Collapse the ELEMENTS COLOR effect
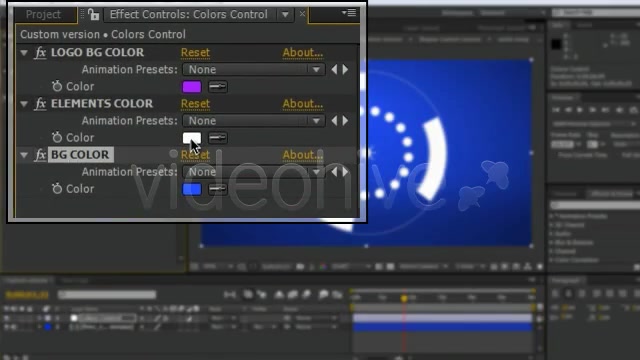This screenshot has width=640, height=360. (24, 104)
